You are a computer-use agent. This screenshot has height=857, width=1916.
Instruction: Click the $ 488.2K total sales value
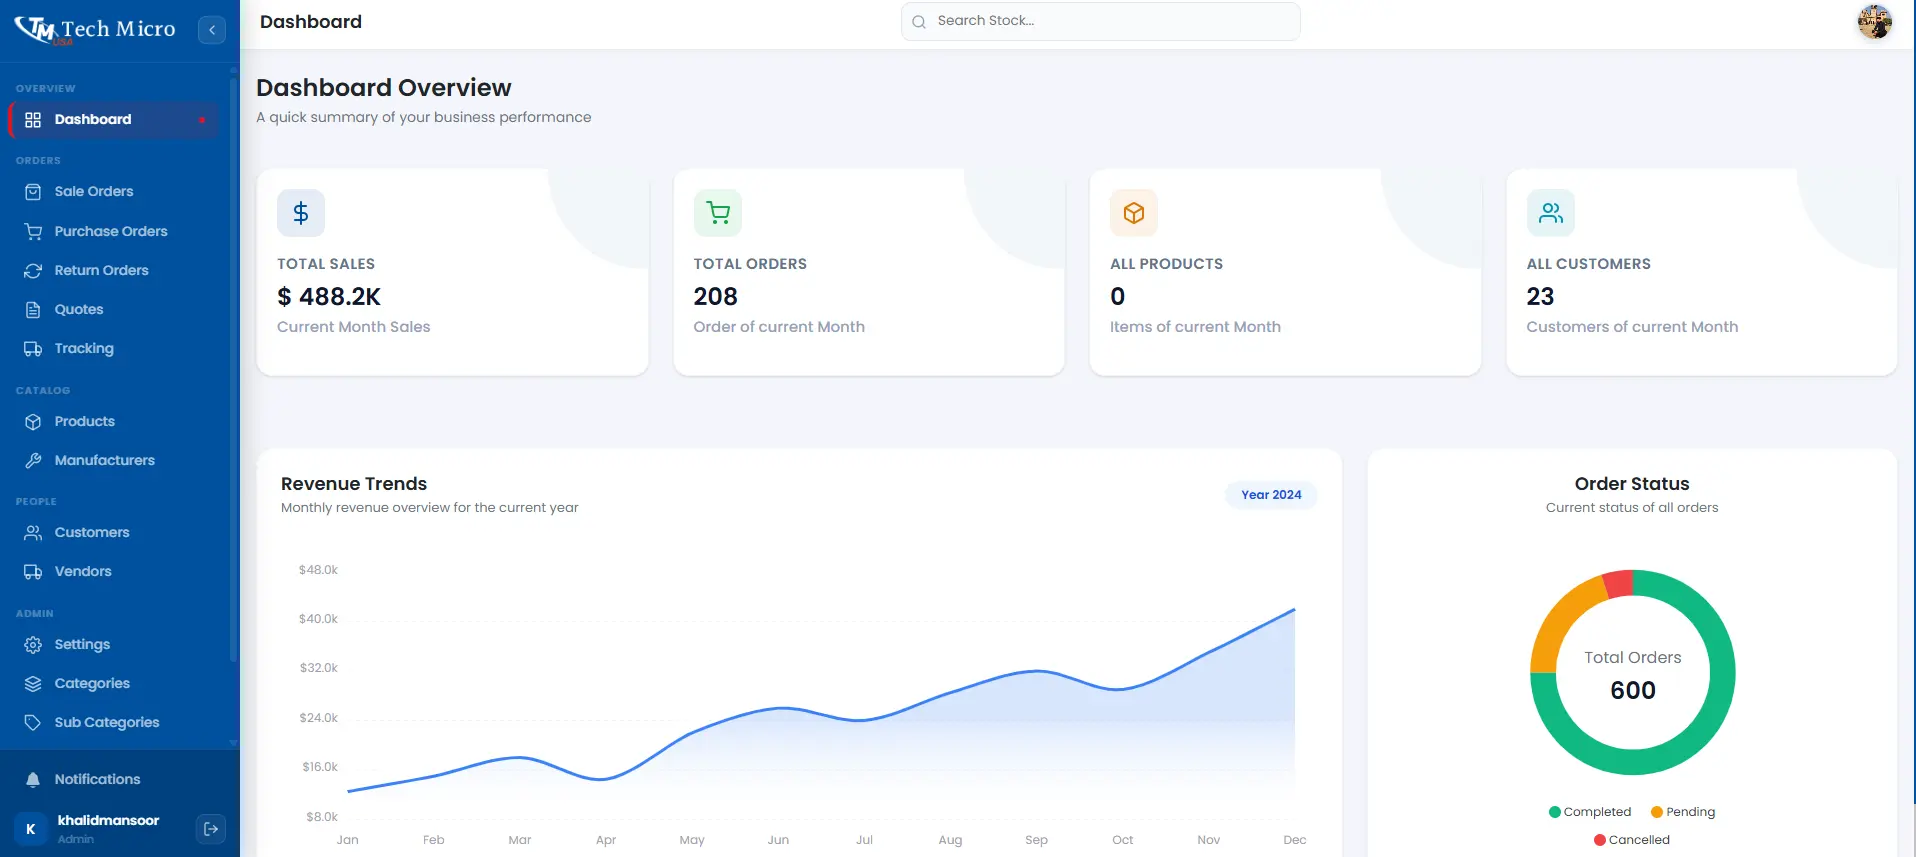tap(329, 297)
